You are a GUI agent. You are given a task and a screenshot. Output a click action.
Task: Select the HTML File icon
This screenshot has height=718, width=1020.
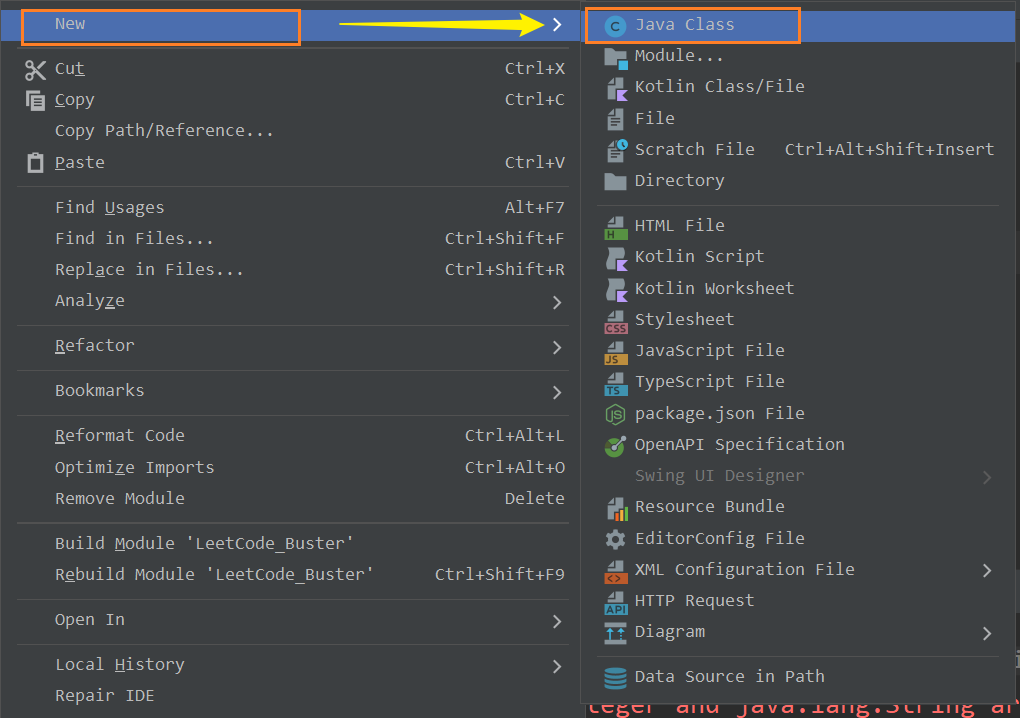pyautogui.click(x=614, y=224)
